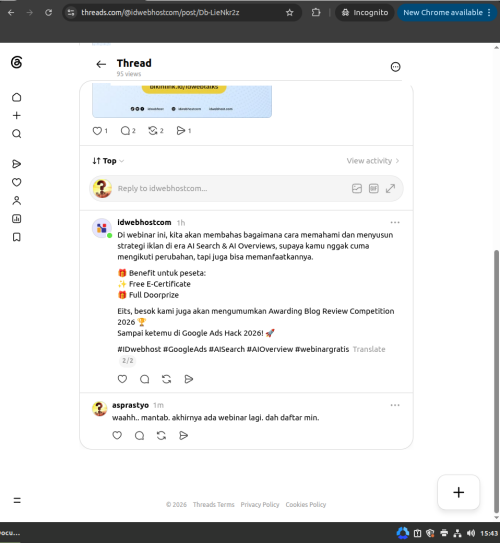Open the asprastyo username link
Screen dimensions: 500x543
tap(130, 405)
